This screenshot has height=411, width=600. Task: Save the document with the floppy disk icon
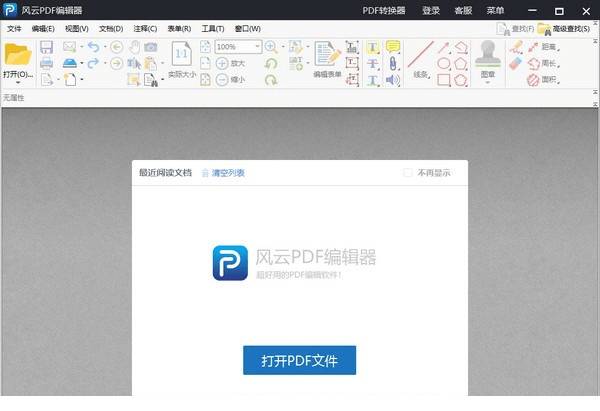46,47
